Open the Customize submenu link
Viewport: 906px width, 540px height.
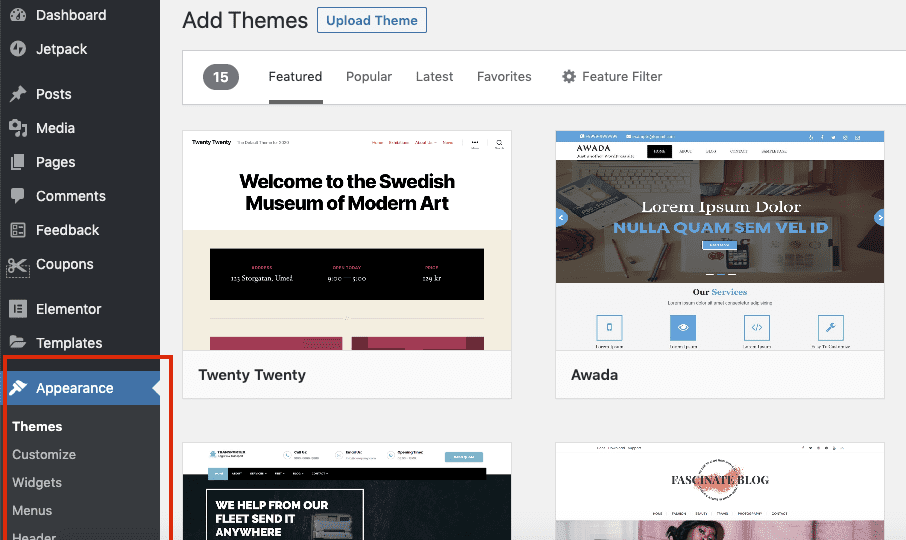coord(44,455)
